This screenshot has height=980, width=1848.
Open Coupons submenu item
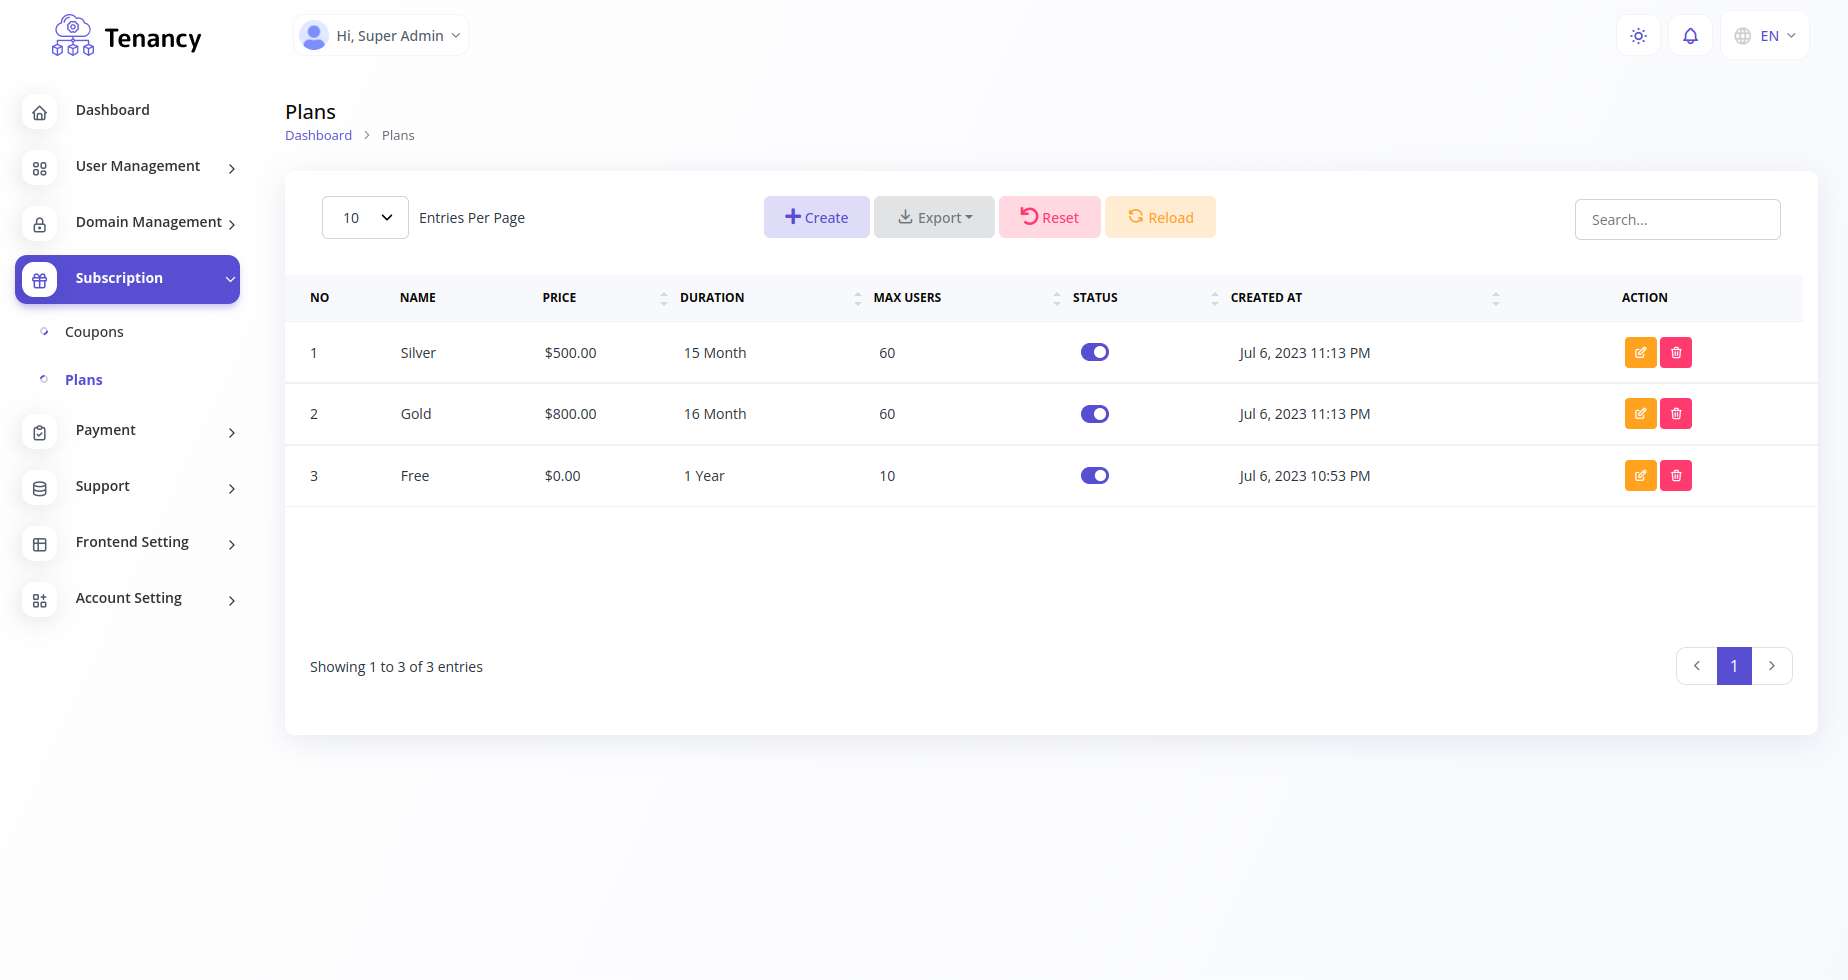(94, 332)
